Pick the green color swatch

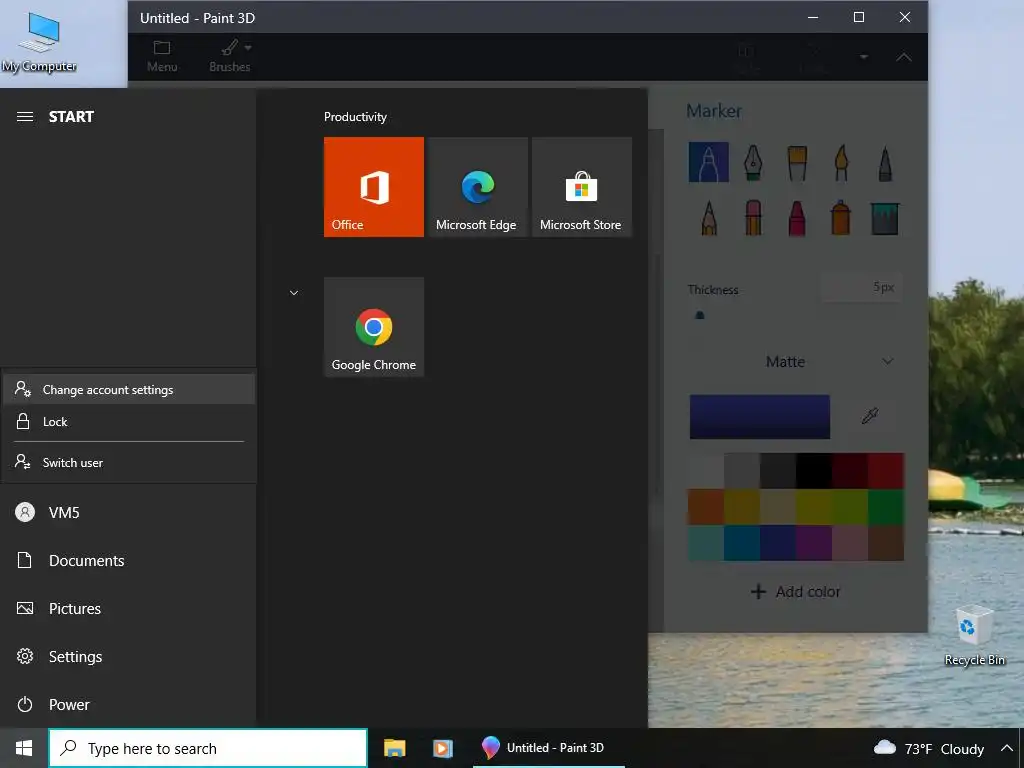click(x=886, y=507)
